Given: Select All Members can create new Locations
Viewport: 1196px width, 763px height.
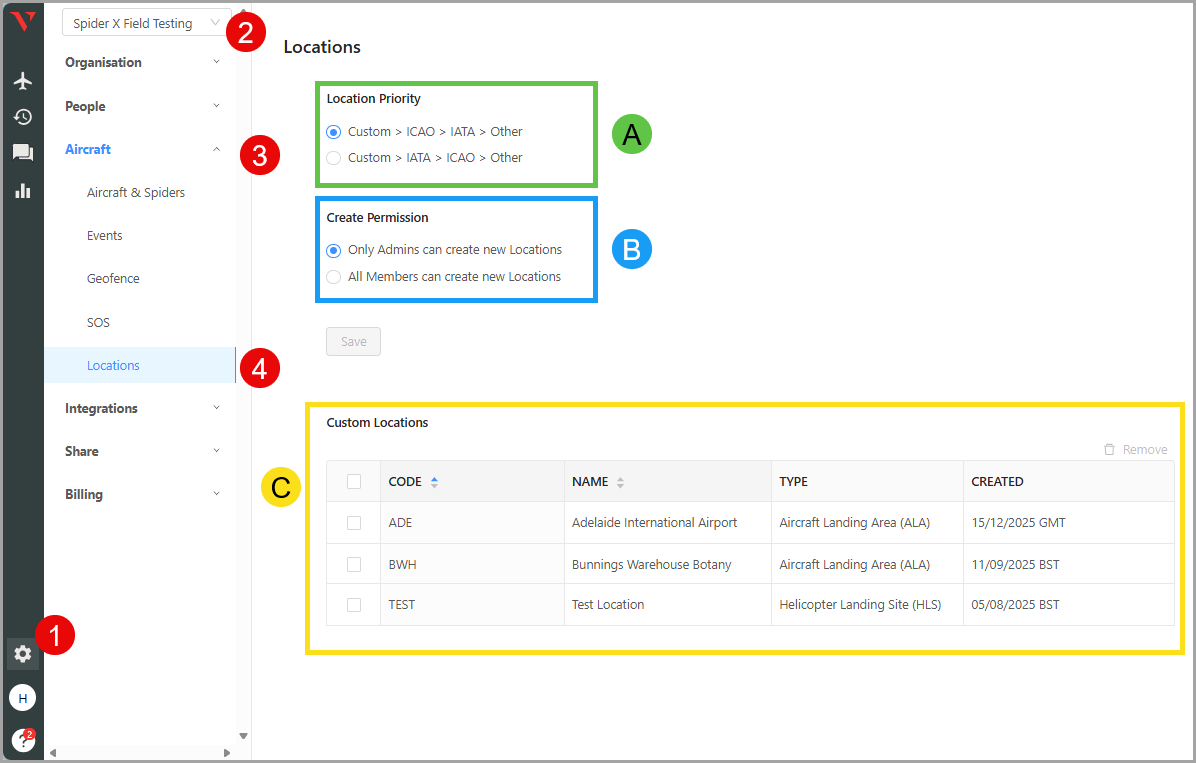Looking at the screenshot, I should [x=334, y=277].
